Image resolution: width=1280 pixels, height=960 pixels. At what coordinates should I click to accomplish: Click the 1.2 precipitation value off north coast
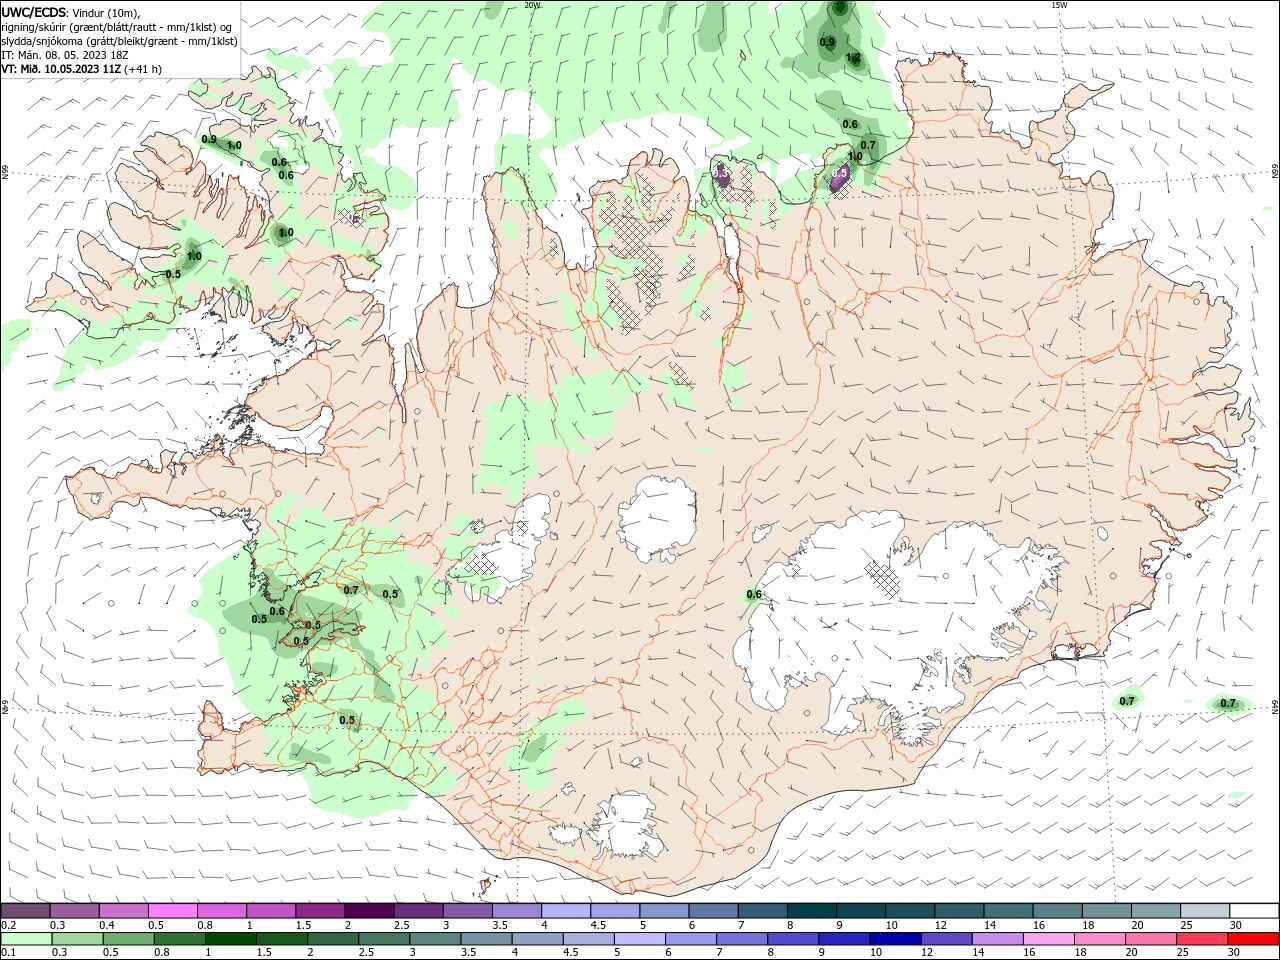coord(853,58)
